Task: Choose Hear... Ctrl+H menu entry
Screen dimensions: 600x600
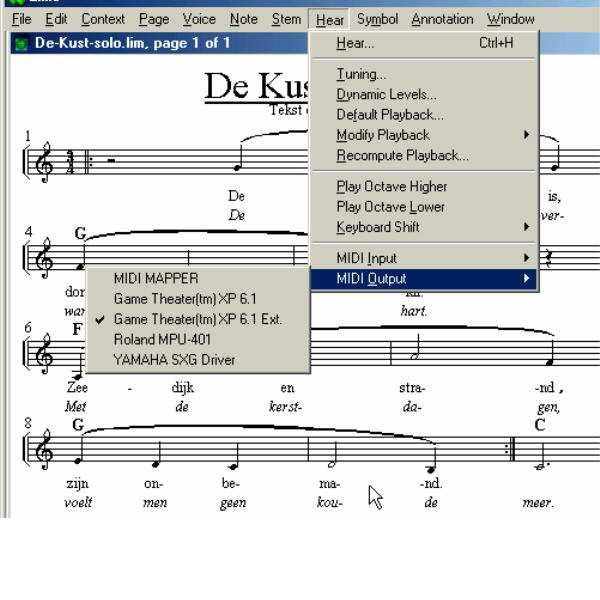Action: 424,43
